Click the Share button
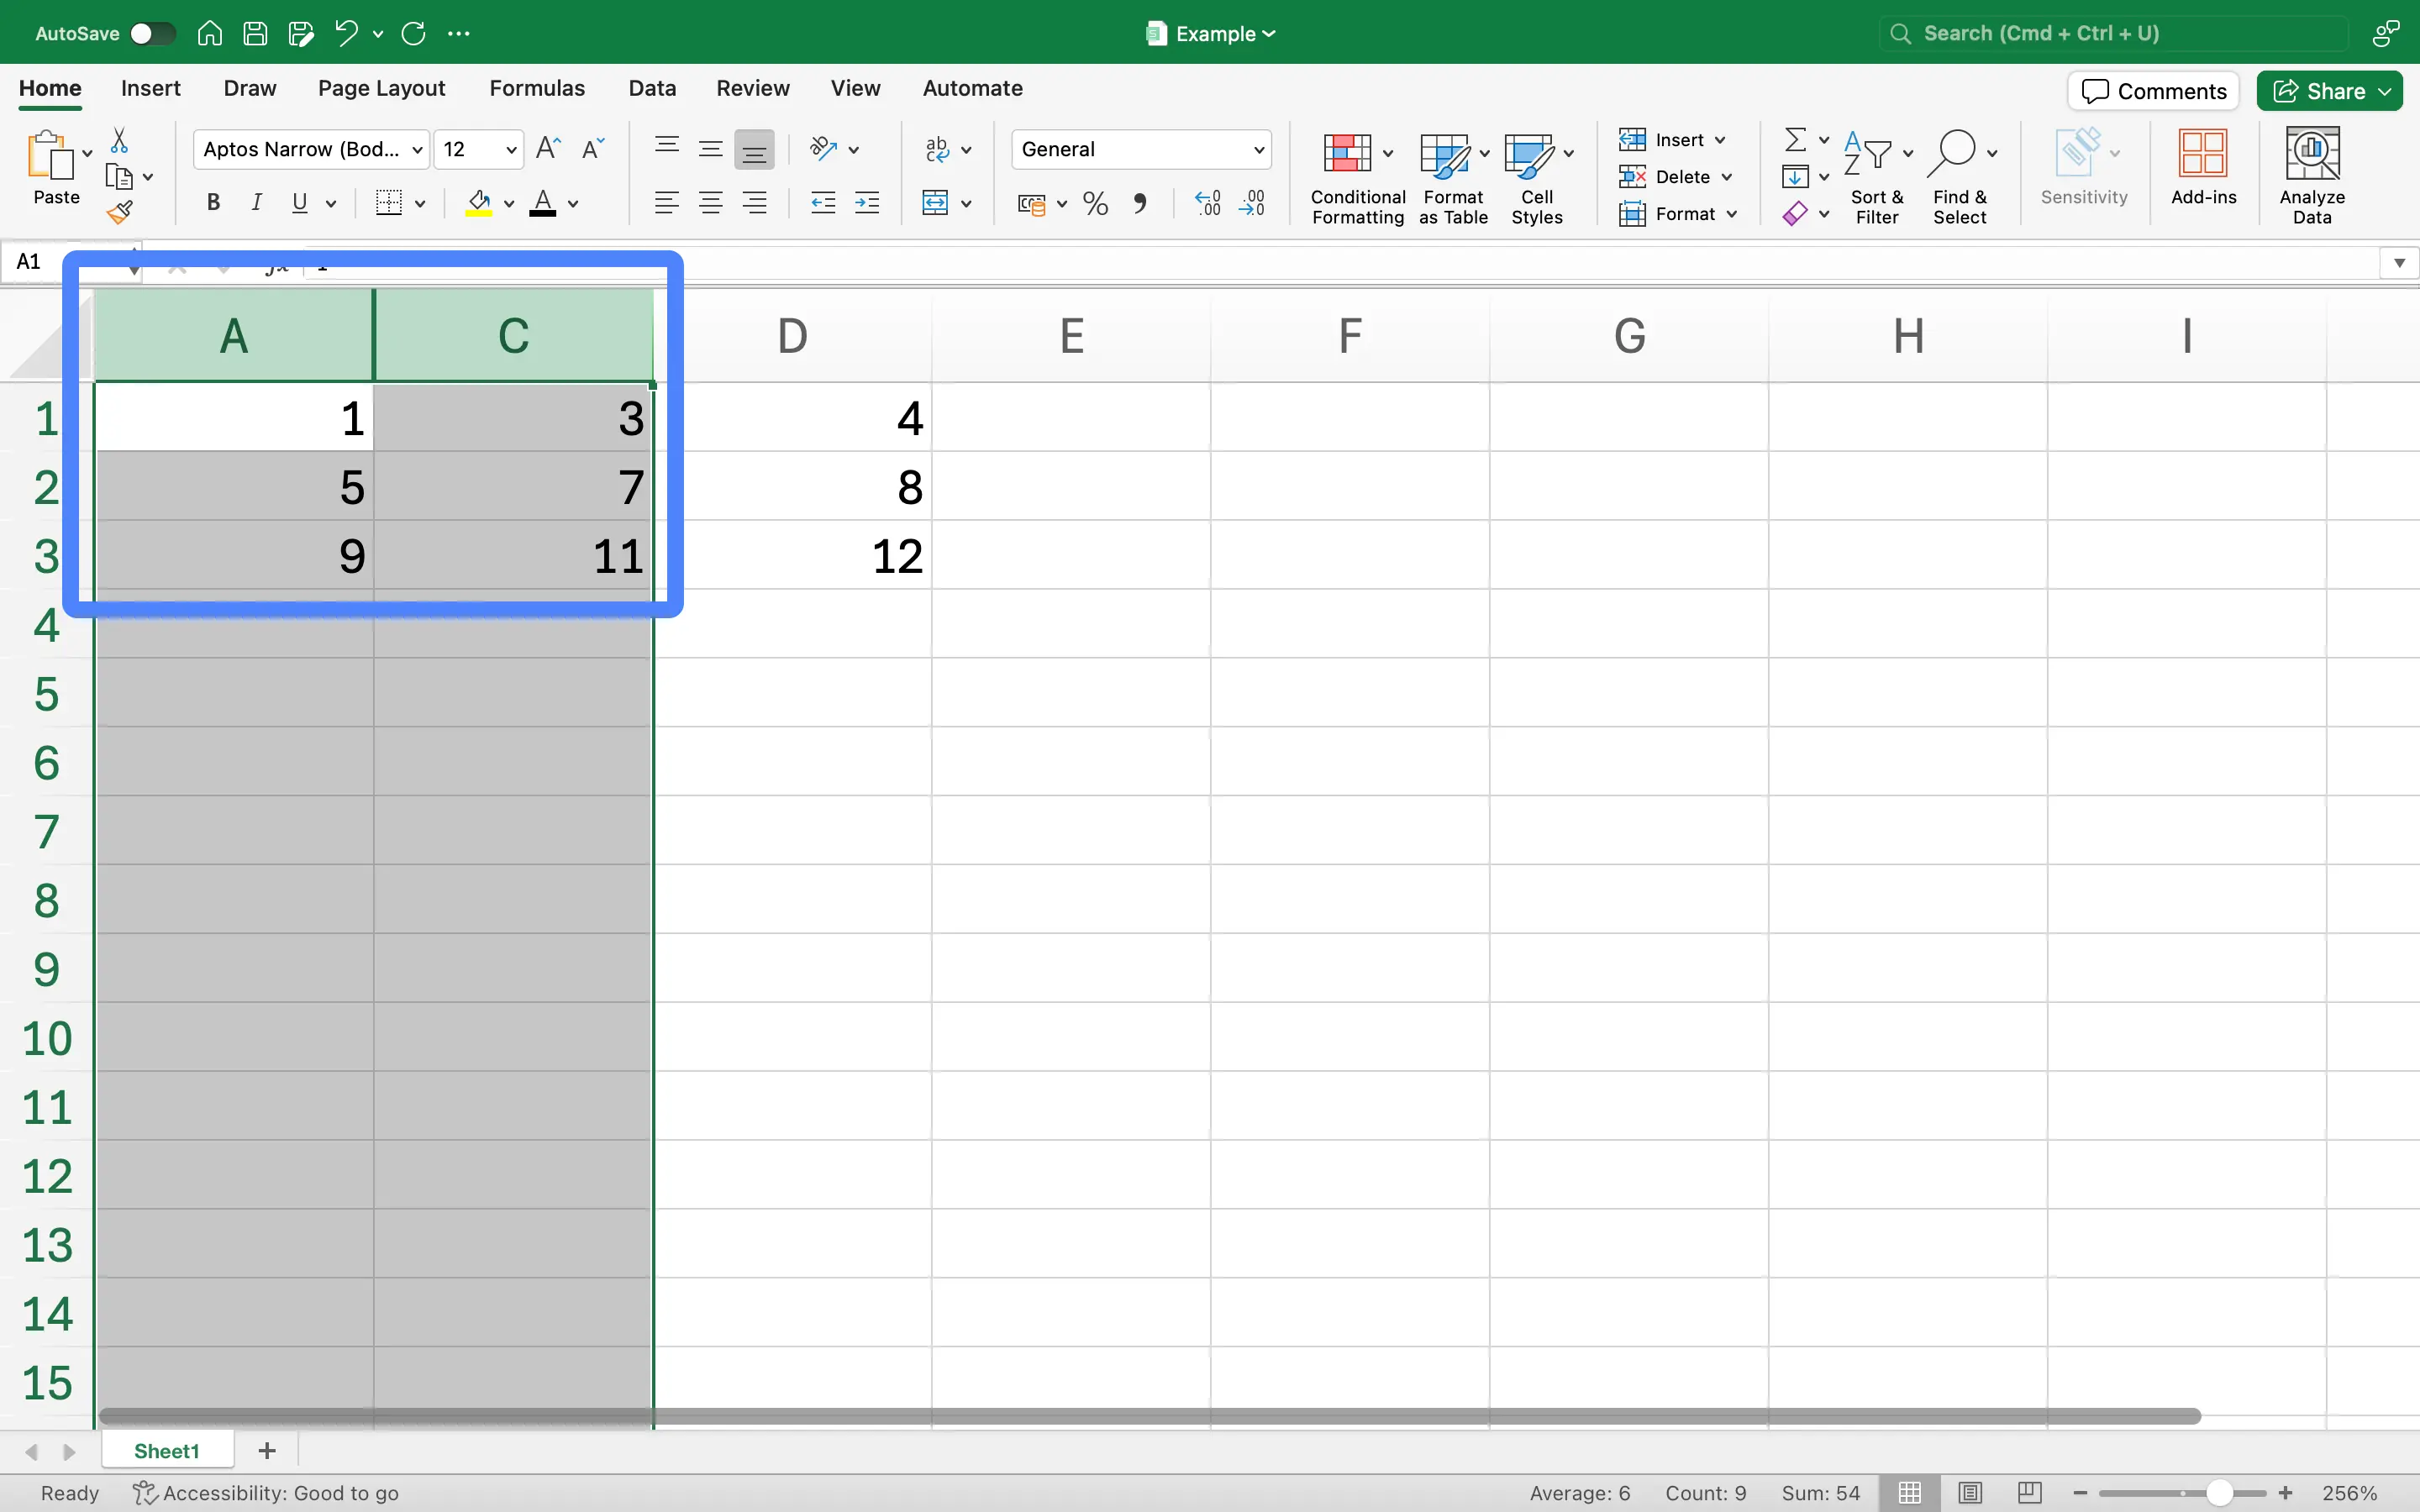Screen dimensions: 2420x1512 [x=2329, y=91]
